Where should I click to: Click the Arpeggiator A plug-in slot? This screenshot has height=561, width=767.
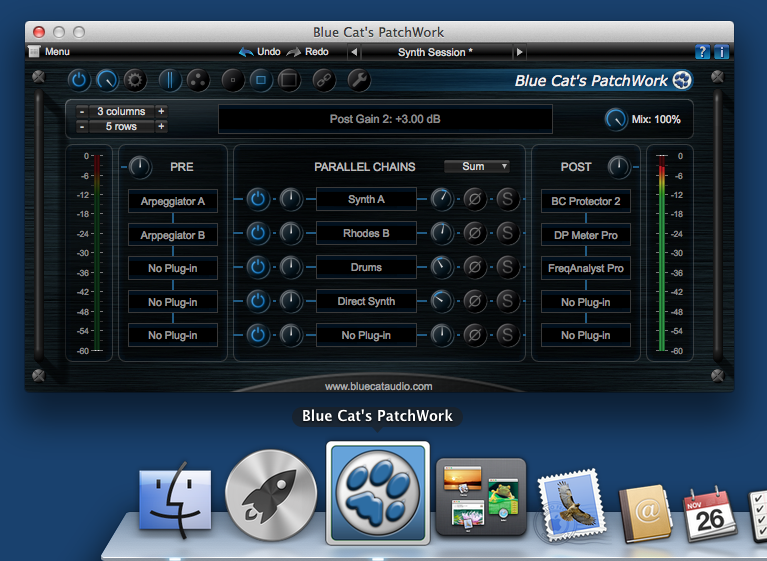point(173,201)
